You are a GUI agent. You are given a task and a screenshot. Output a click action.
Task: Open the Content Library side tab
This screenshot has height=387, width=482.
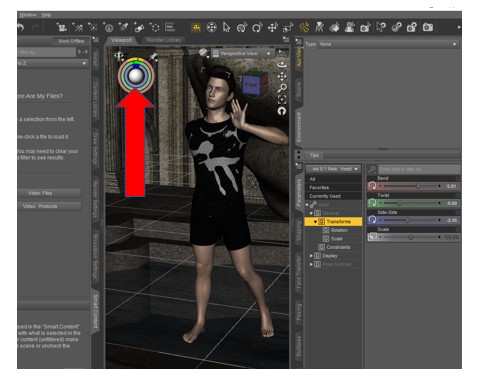95,99
